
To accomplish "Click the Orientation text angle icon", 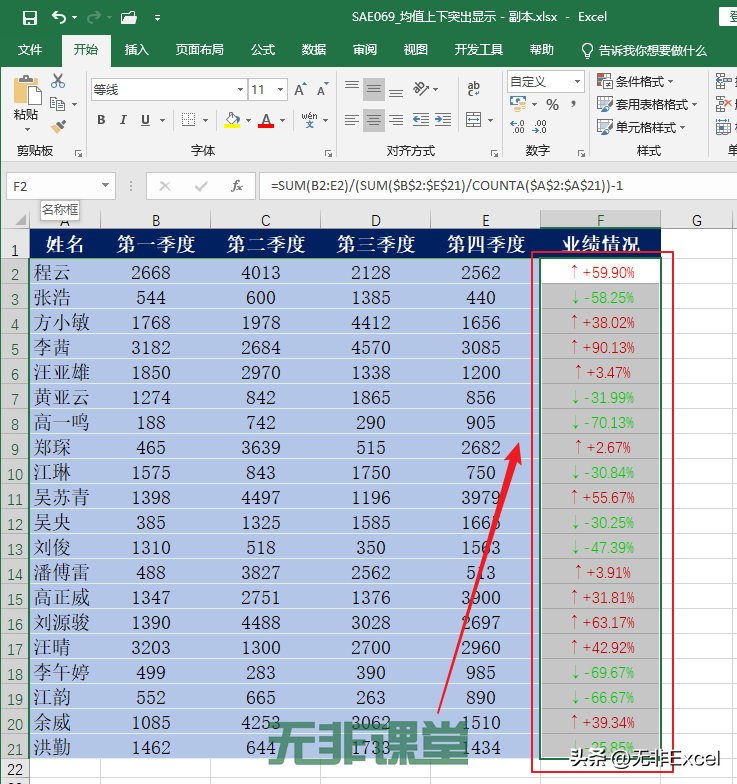I will pos(421,89).
